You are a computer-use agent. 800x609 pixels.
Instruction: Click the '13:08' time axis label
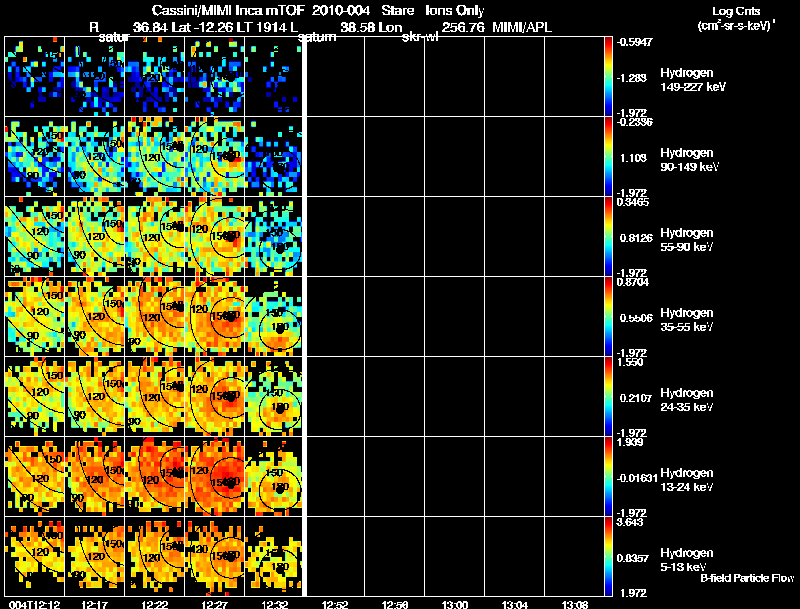574,605
